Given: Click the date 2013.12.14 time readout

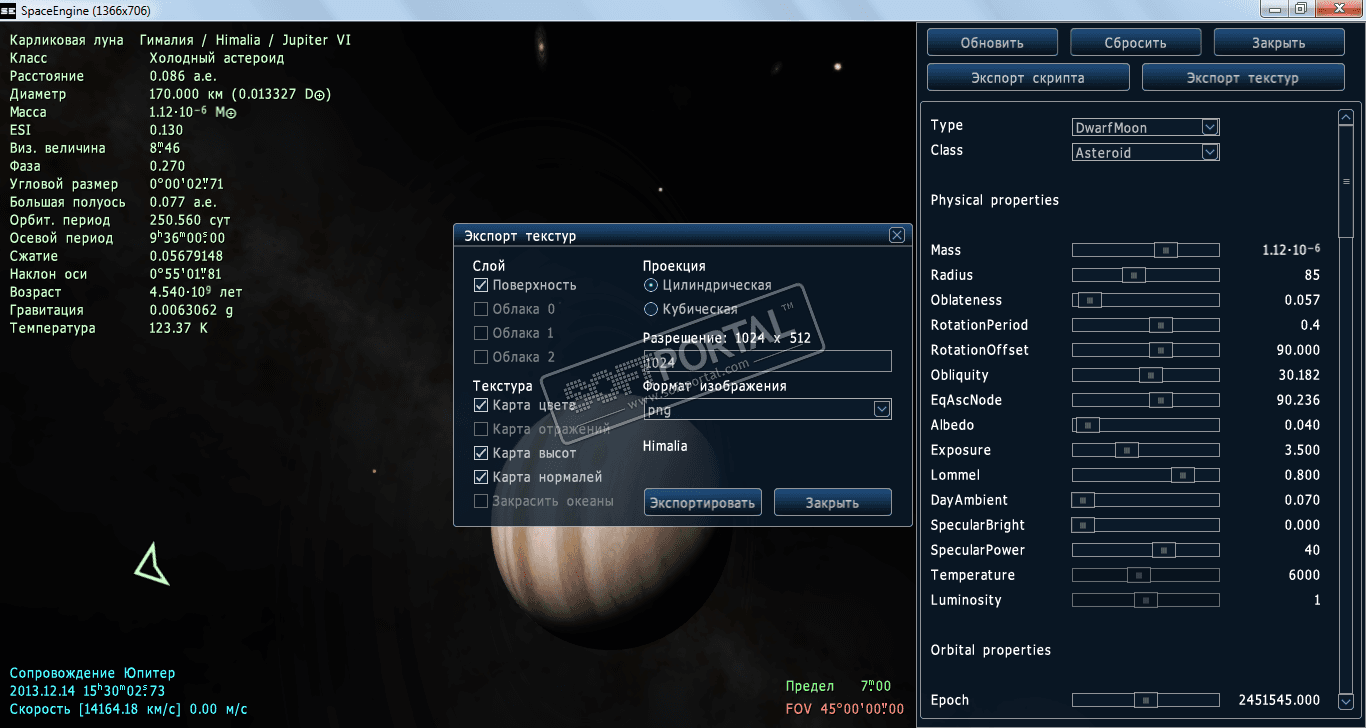Looking at the screenshot, I should pyautogui.click(x=87, y=691).
